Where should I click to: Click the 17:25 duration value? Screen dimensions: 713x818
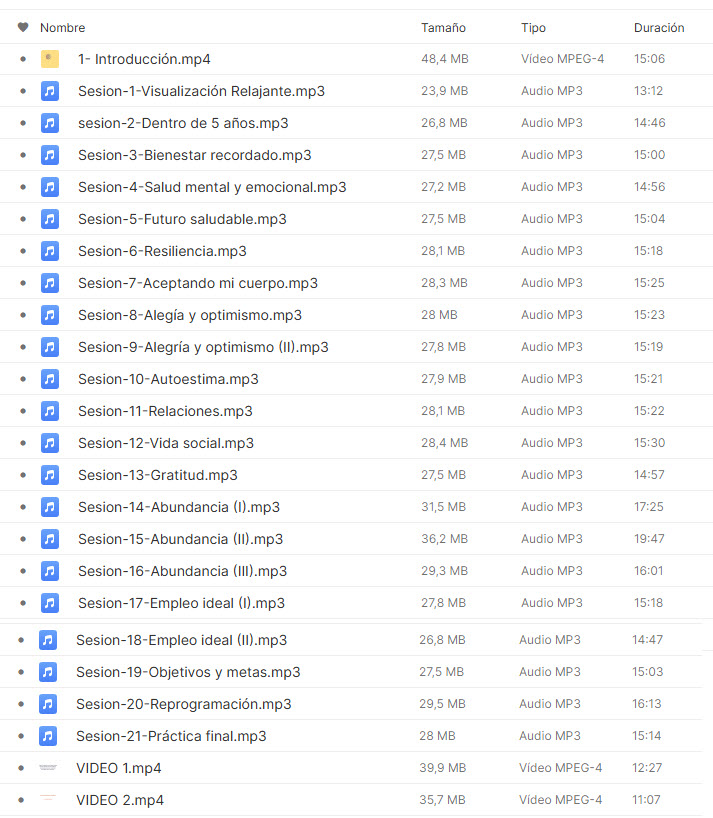point(649,507)
